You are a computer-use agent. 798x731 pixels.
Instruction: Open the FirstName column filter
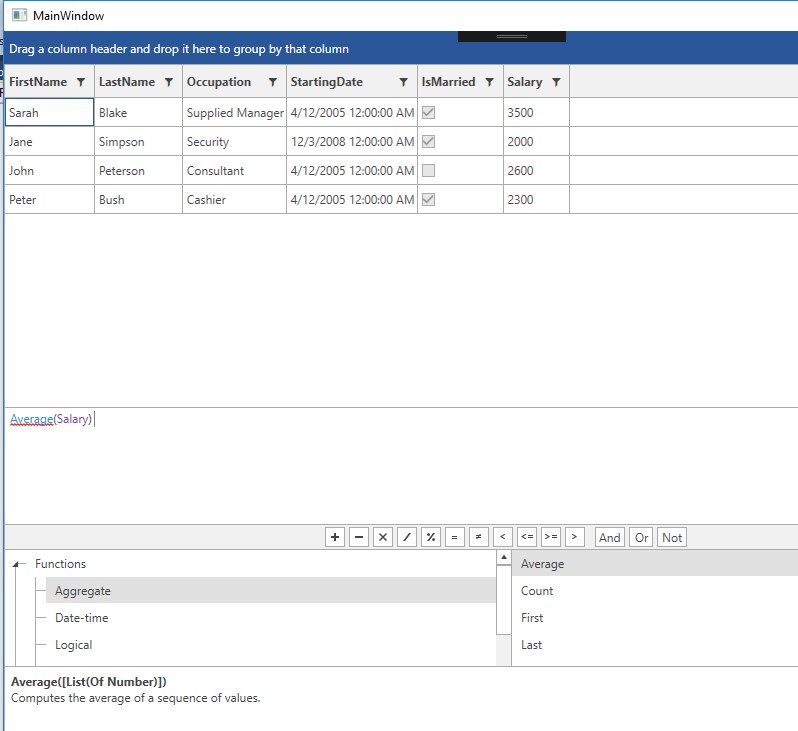tap(81, 82)
